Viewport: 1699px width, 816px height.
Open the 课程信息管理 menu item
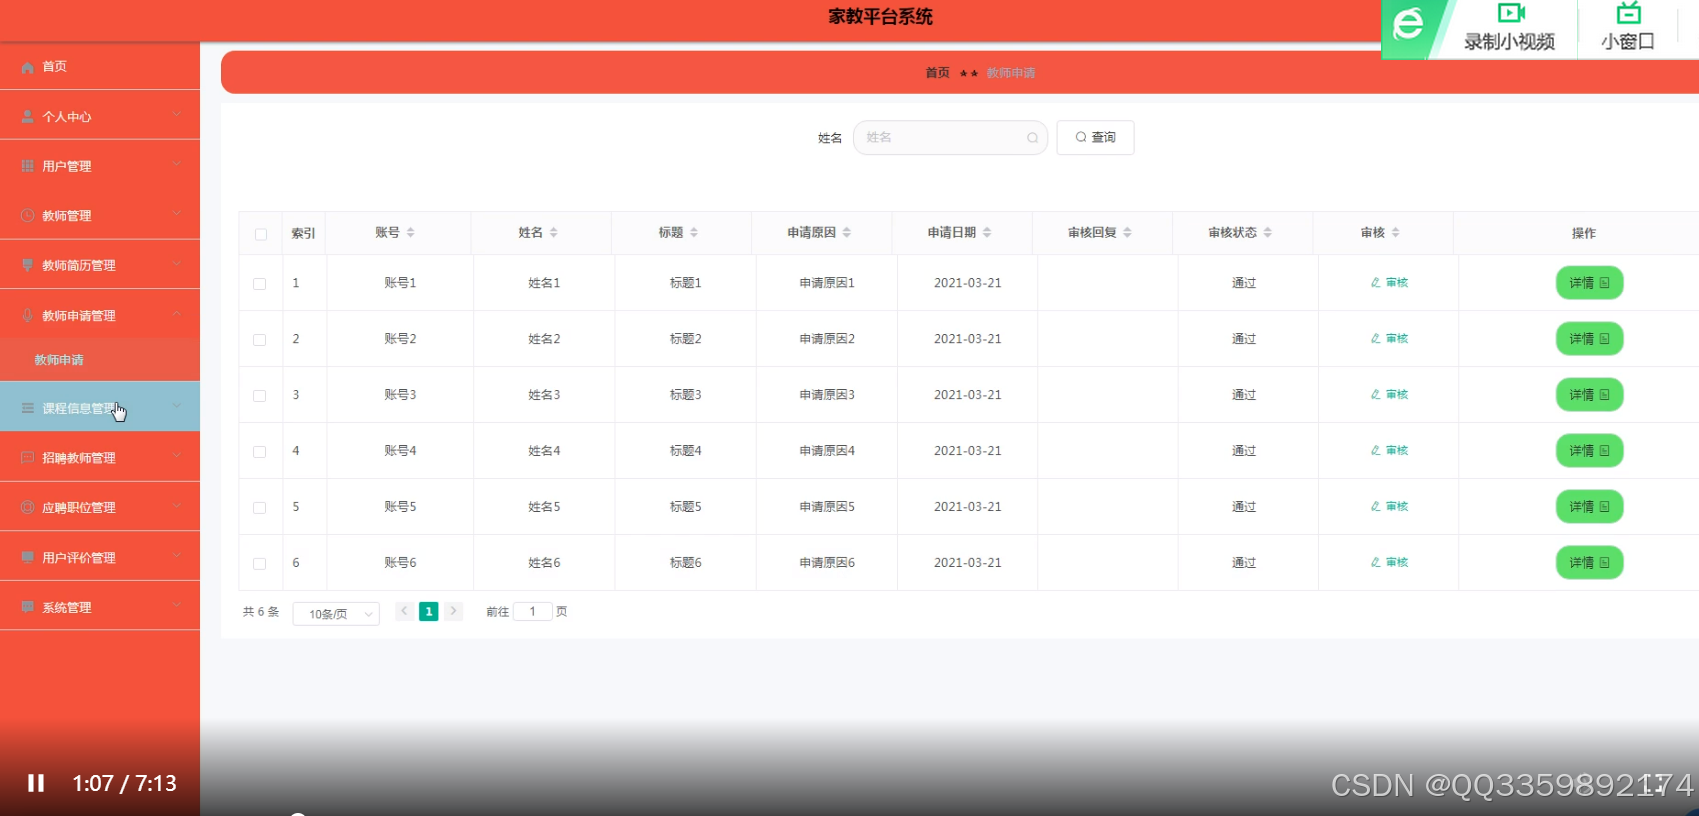[x=100, y=407]
